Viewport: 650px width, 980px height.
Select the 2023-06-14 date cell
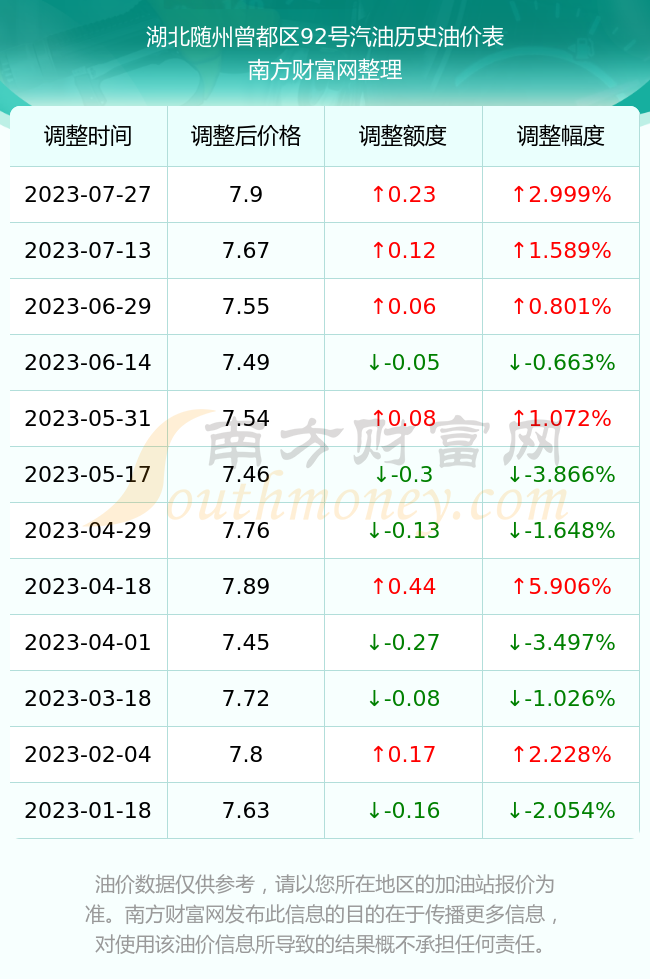[88, 362]
